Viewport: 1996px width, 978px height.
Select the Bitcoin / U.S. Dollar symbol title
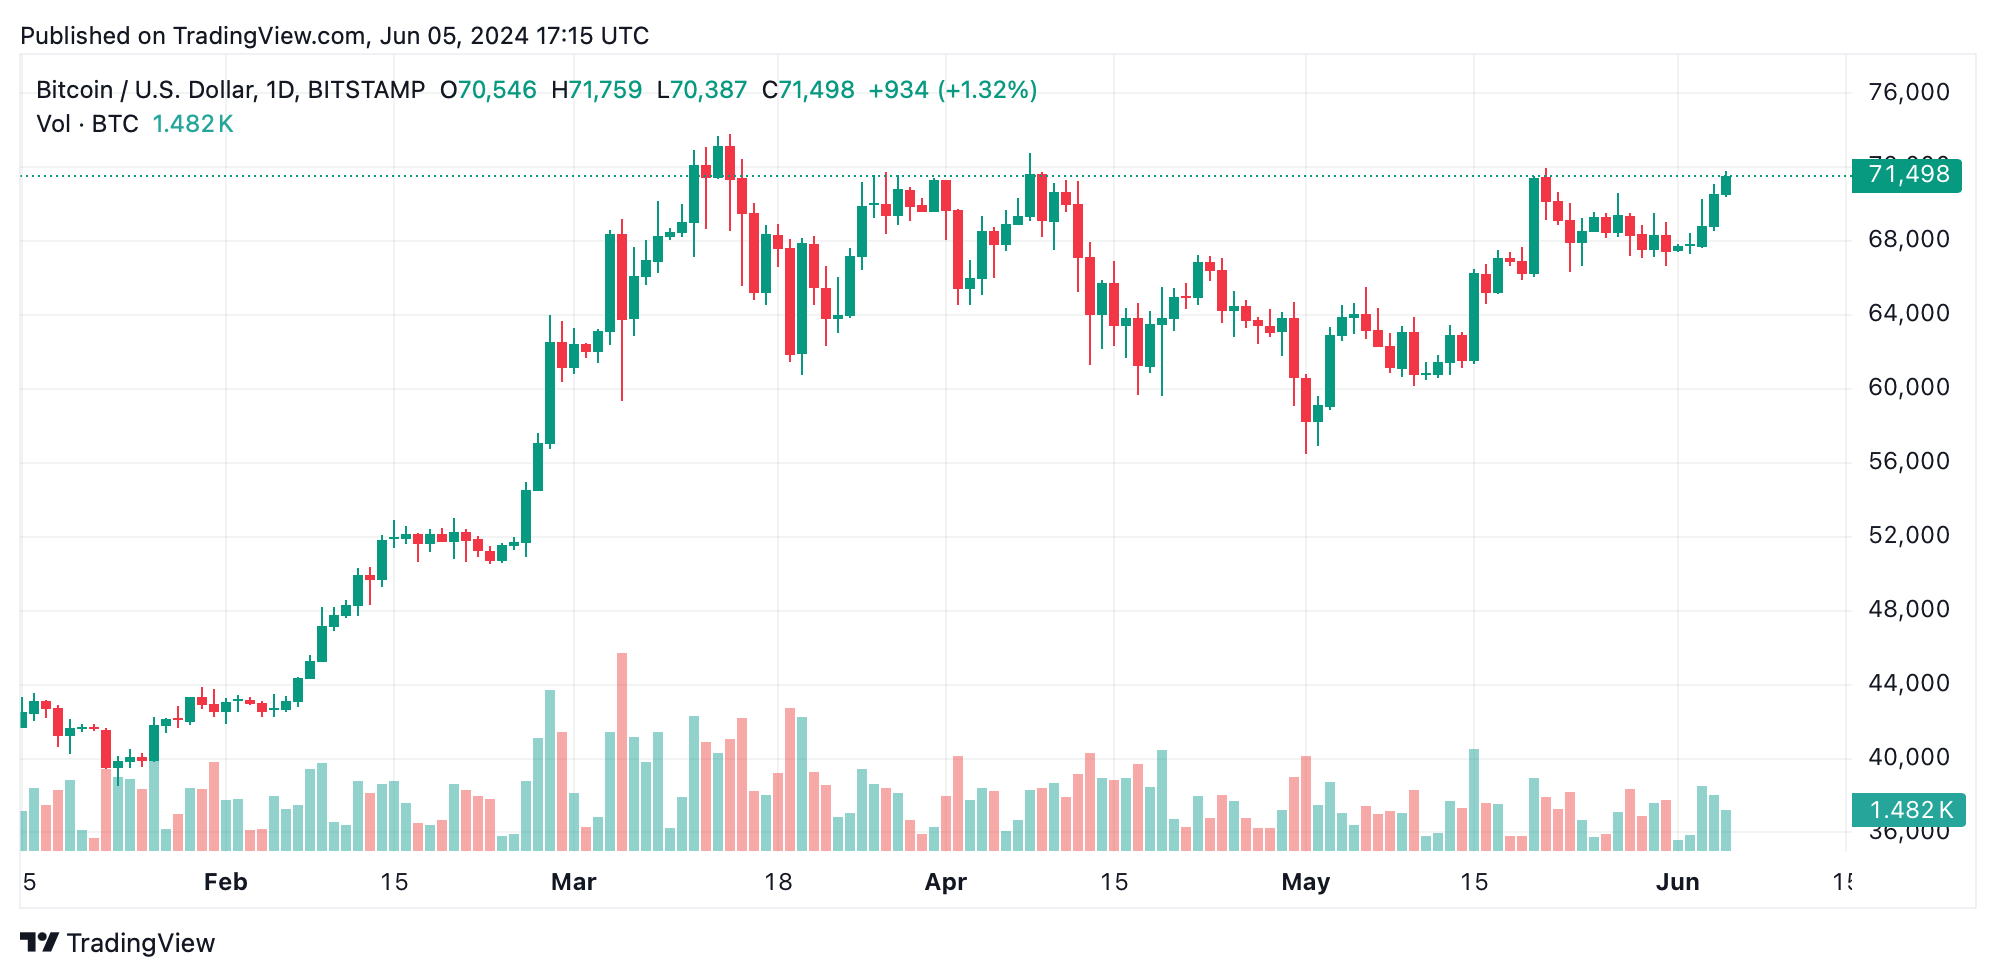pyautogui.click(x=230, y=90)
